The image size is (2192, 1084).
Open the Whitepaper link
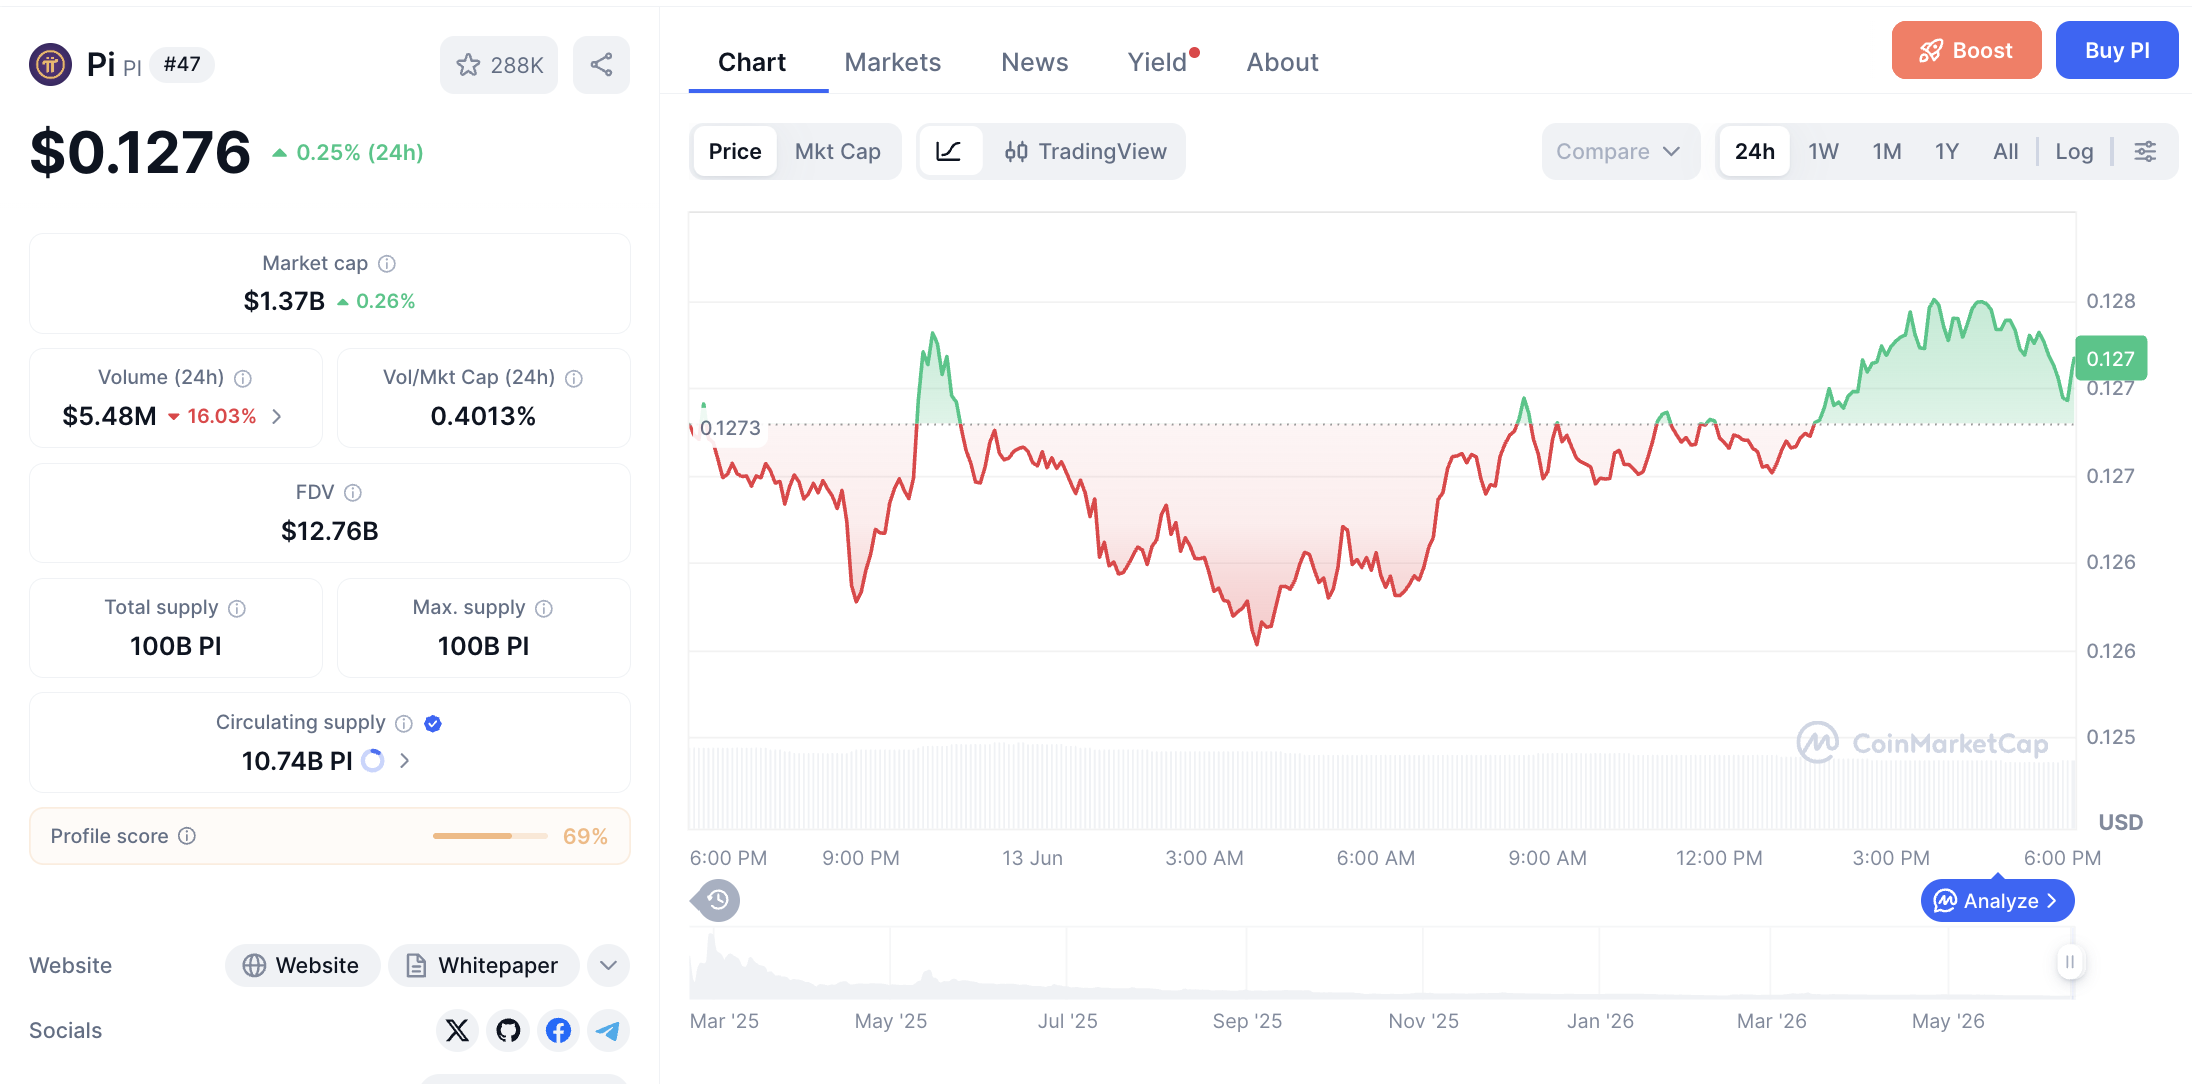pos(483,966)
